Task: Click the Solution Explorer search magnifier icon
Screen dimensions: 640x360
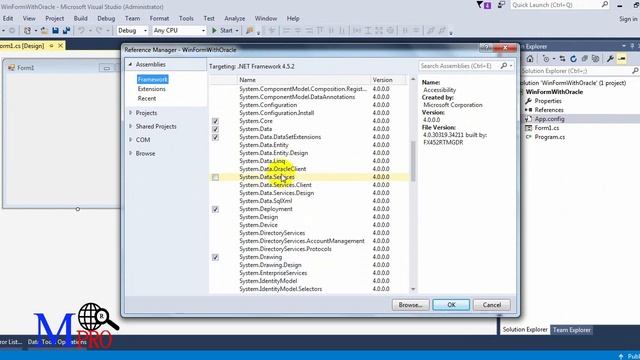Action: (x=635, y=71)
